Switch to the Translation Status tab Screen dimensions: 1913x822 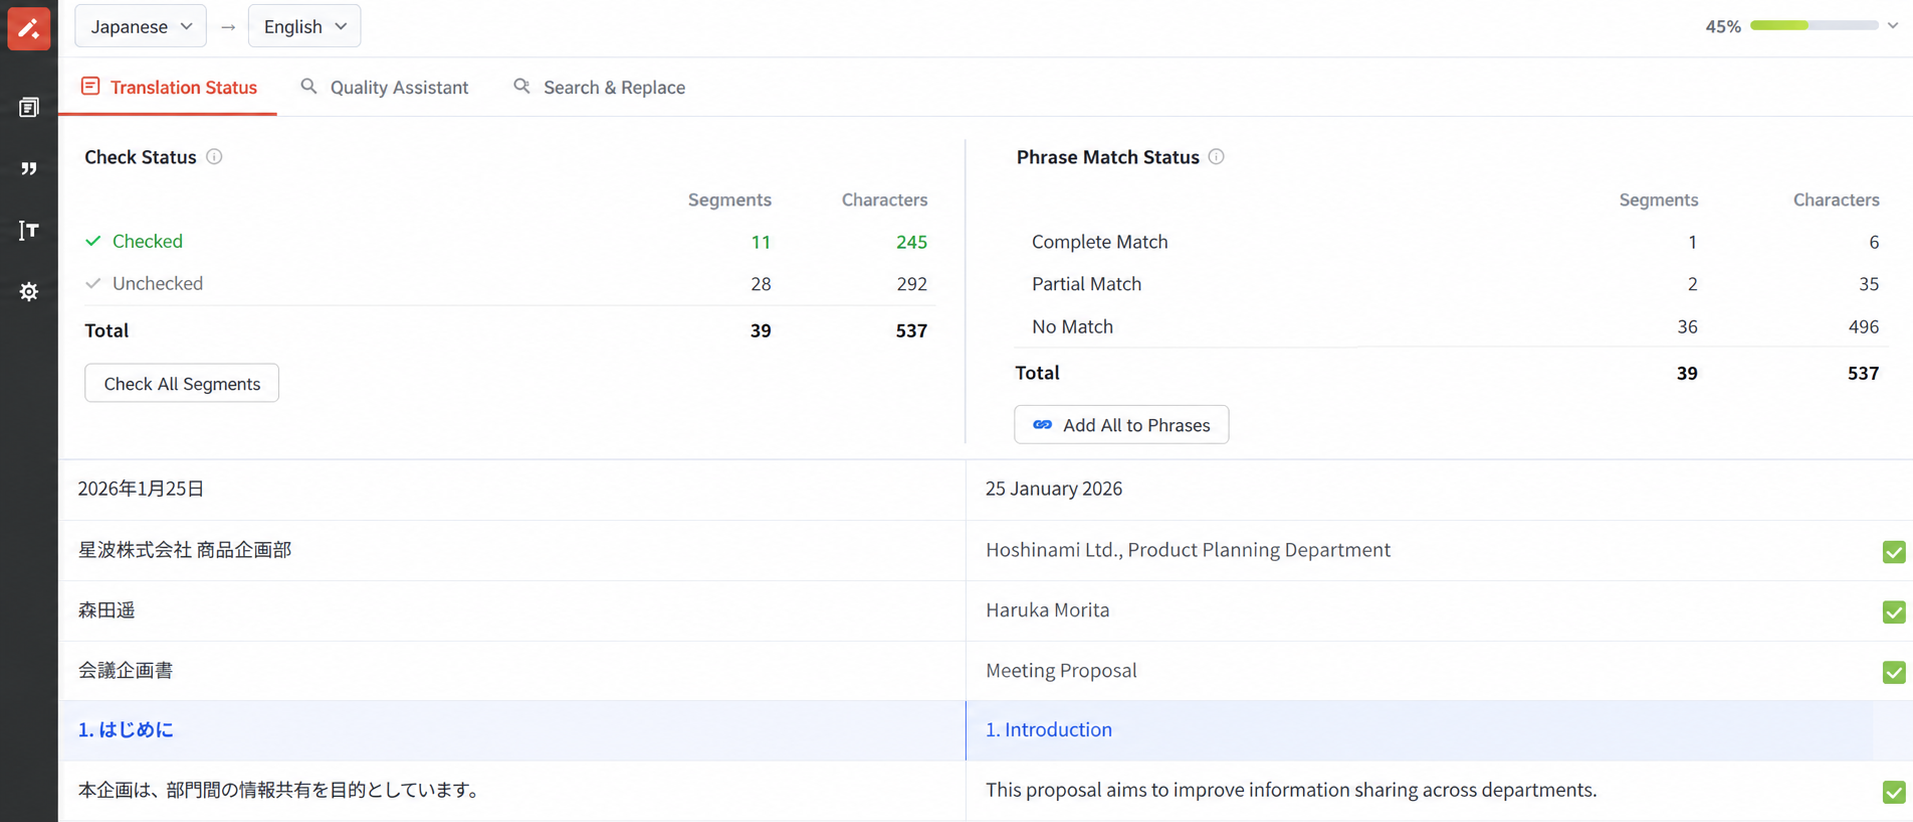(168, 87)
